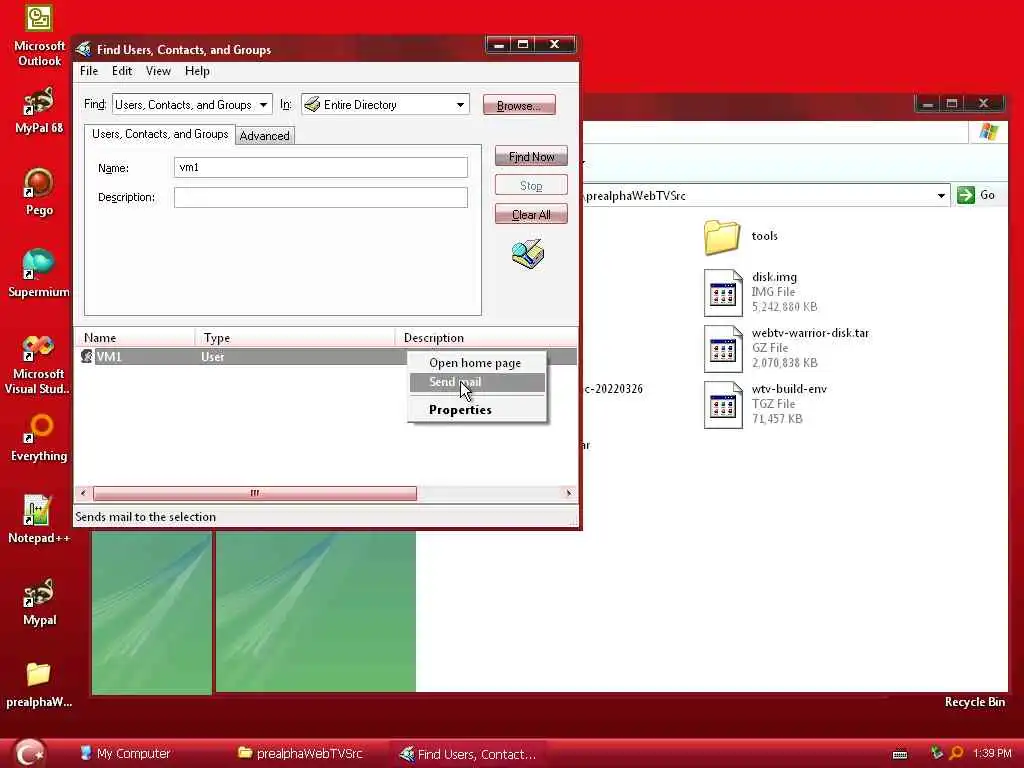Select wtv-build-env TGZ file icon
Screen dimensions: 1024x768
pos(723,405)
